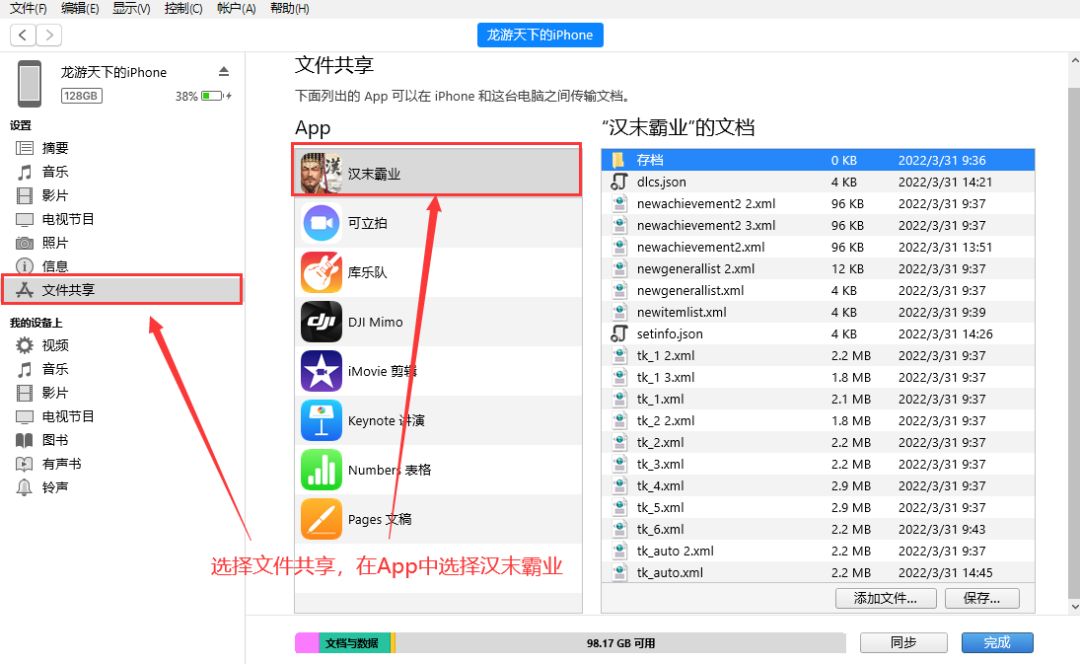1080x664 pixels.
Task: Select tk_auto.xml file
Action: point(818,572)
